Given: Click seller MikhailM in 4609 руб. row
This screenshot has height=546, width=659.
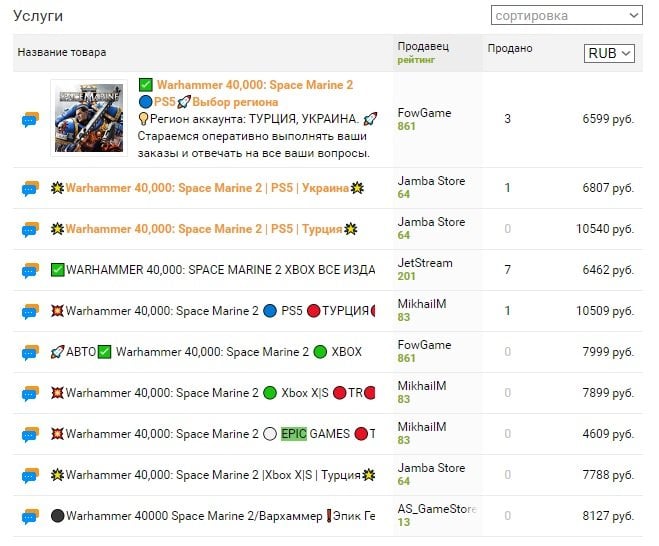Looking at the screenshot, I should pos(422,427).
